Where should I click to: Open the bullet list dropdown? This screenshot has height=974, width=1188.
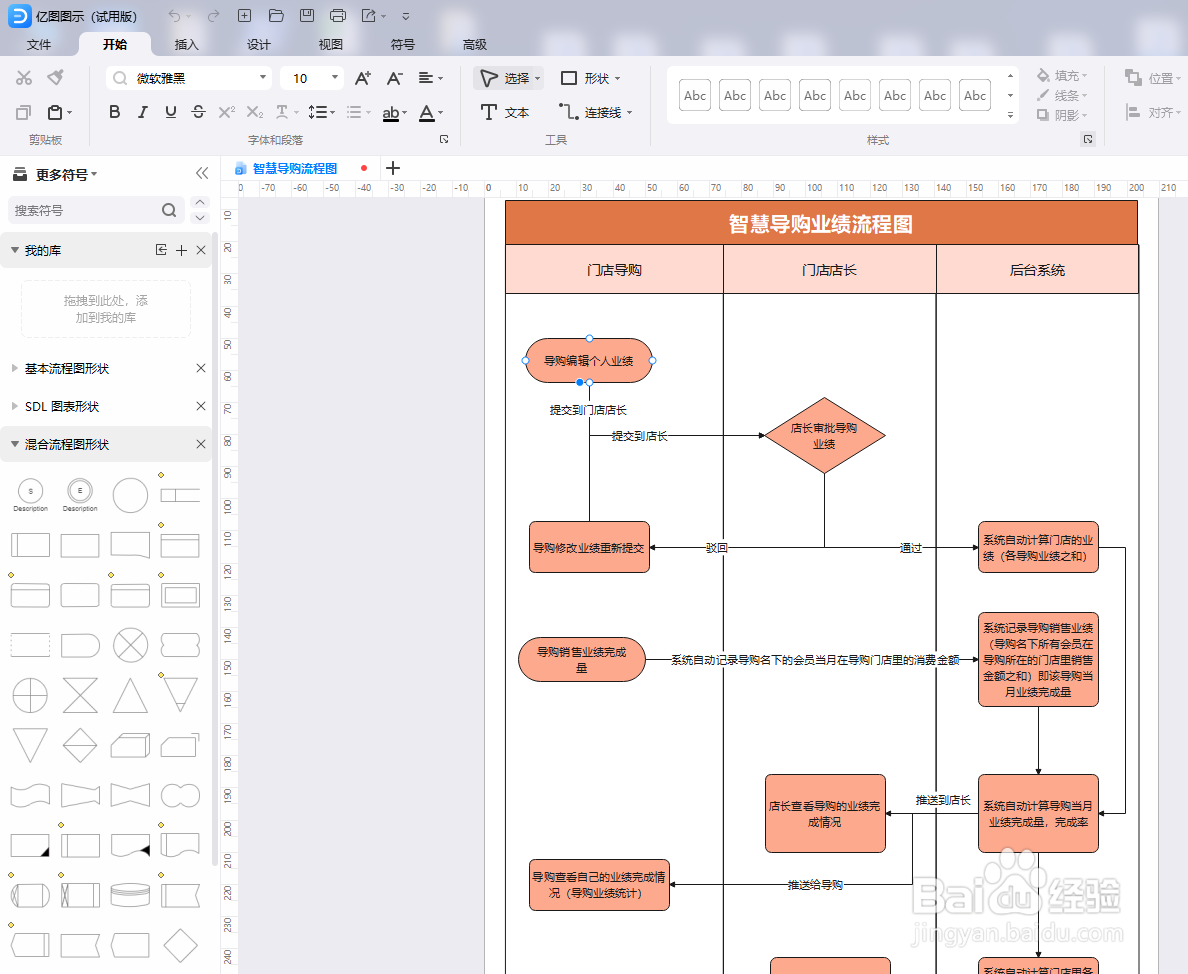click(358, 112)
